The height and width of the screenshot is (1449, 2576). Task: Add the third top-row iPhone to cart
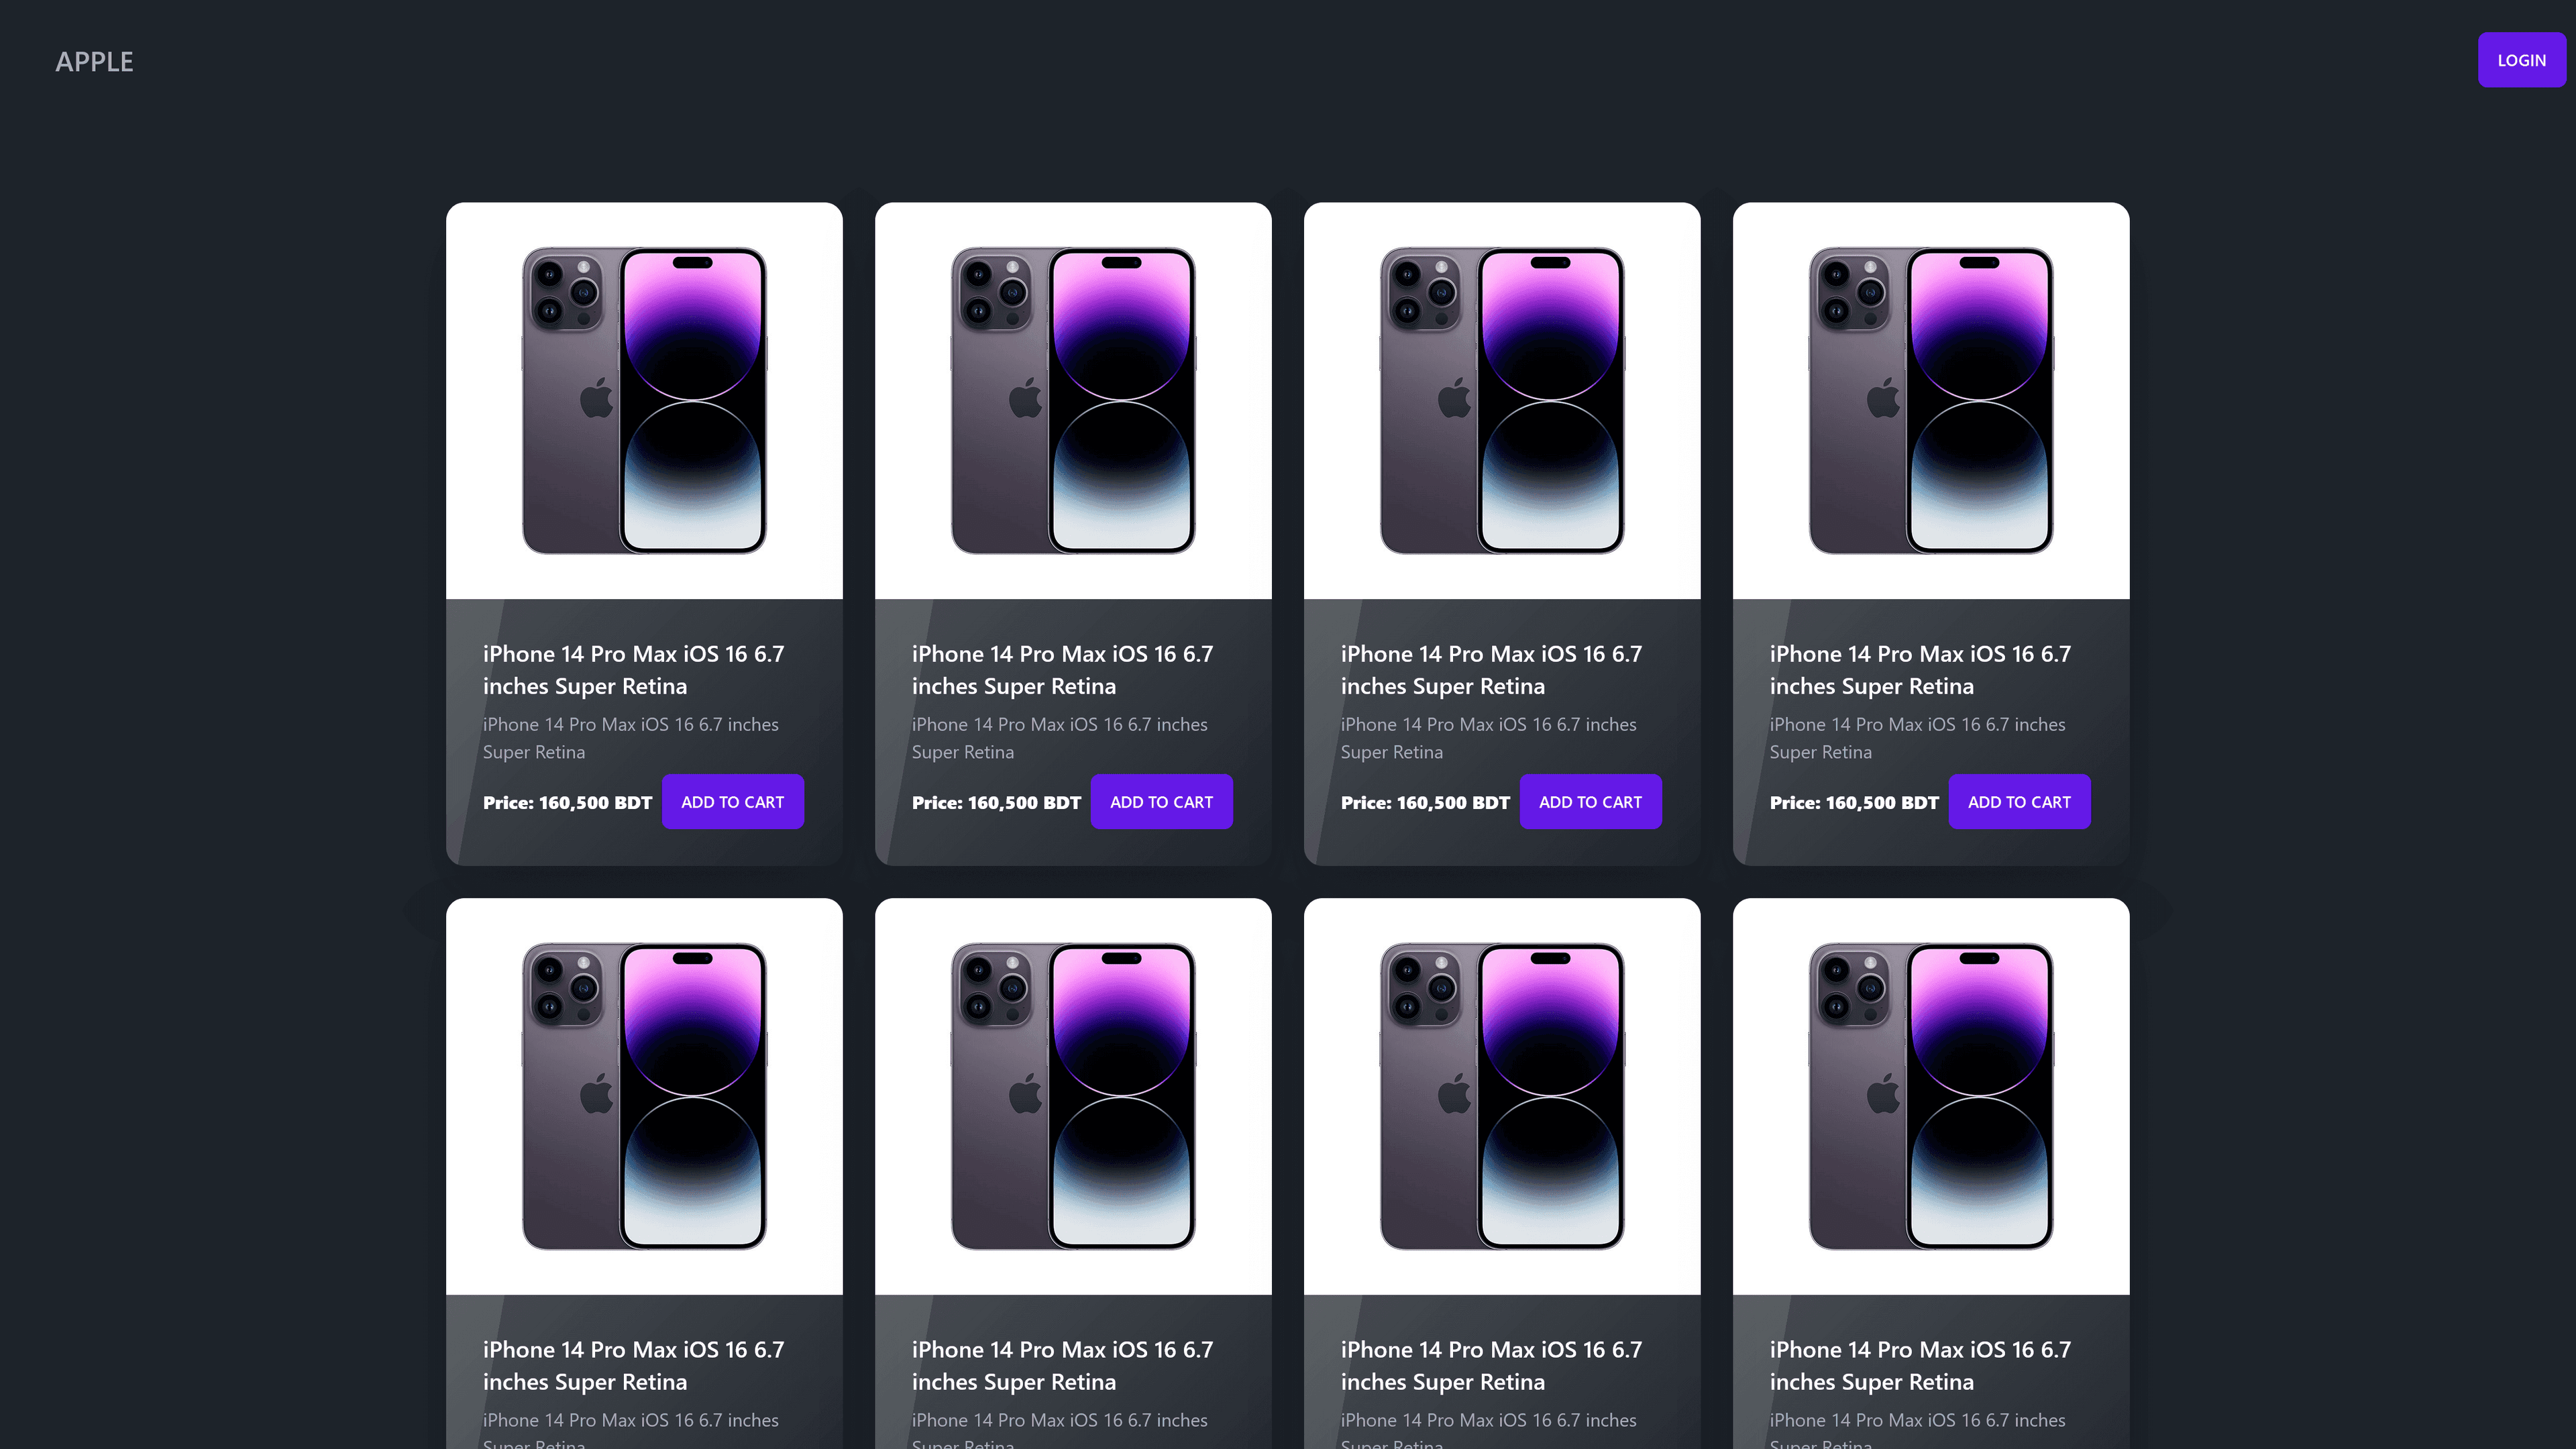(1590, 802)
